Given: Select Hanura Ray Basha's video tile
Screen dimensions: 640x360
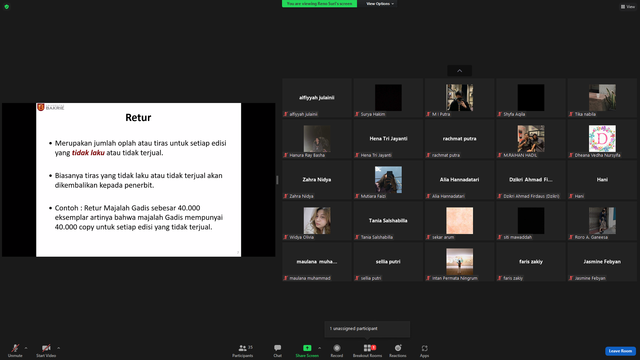Looking at the screenshot, I should [317, 139].
